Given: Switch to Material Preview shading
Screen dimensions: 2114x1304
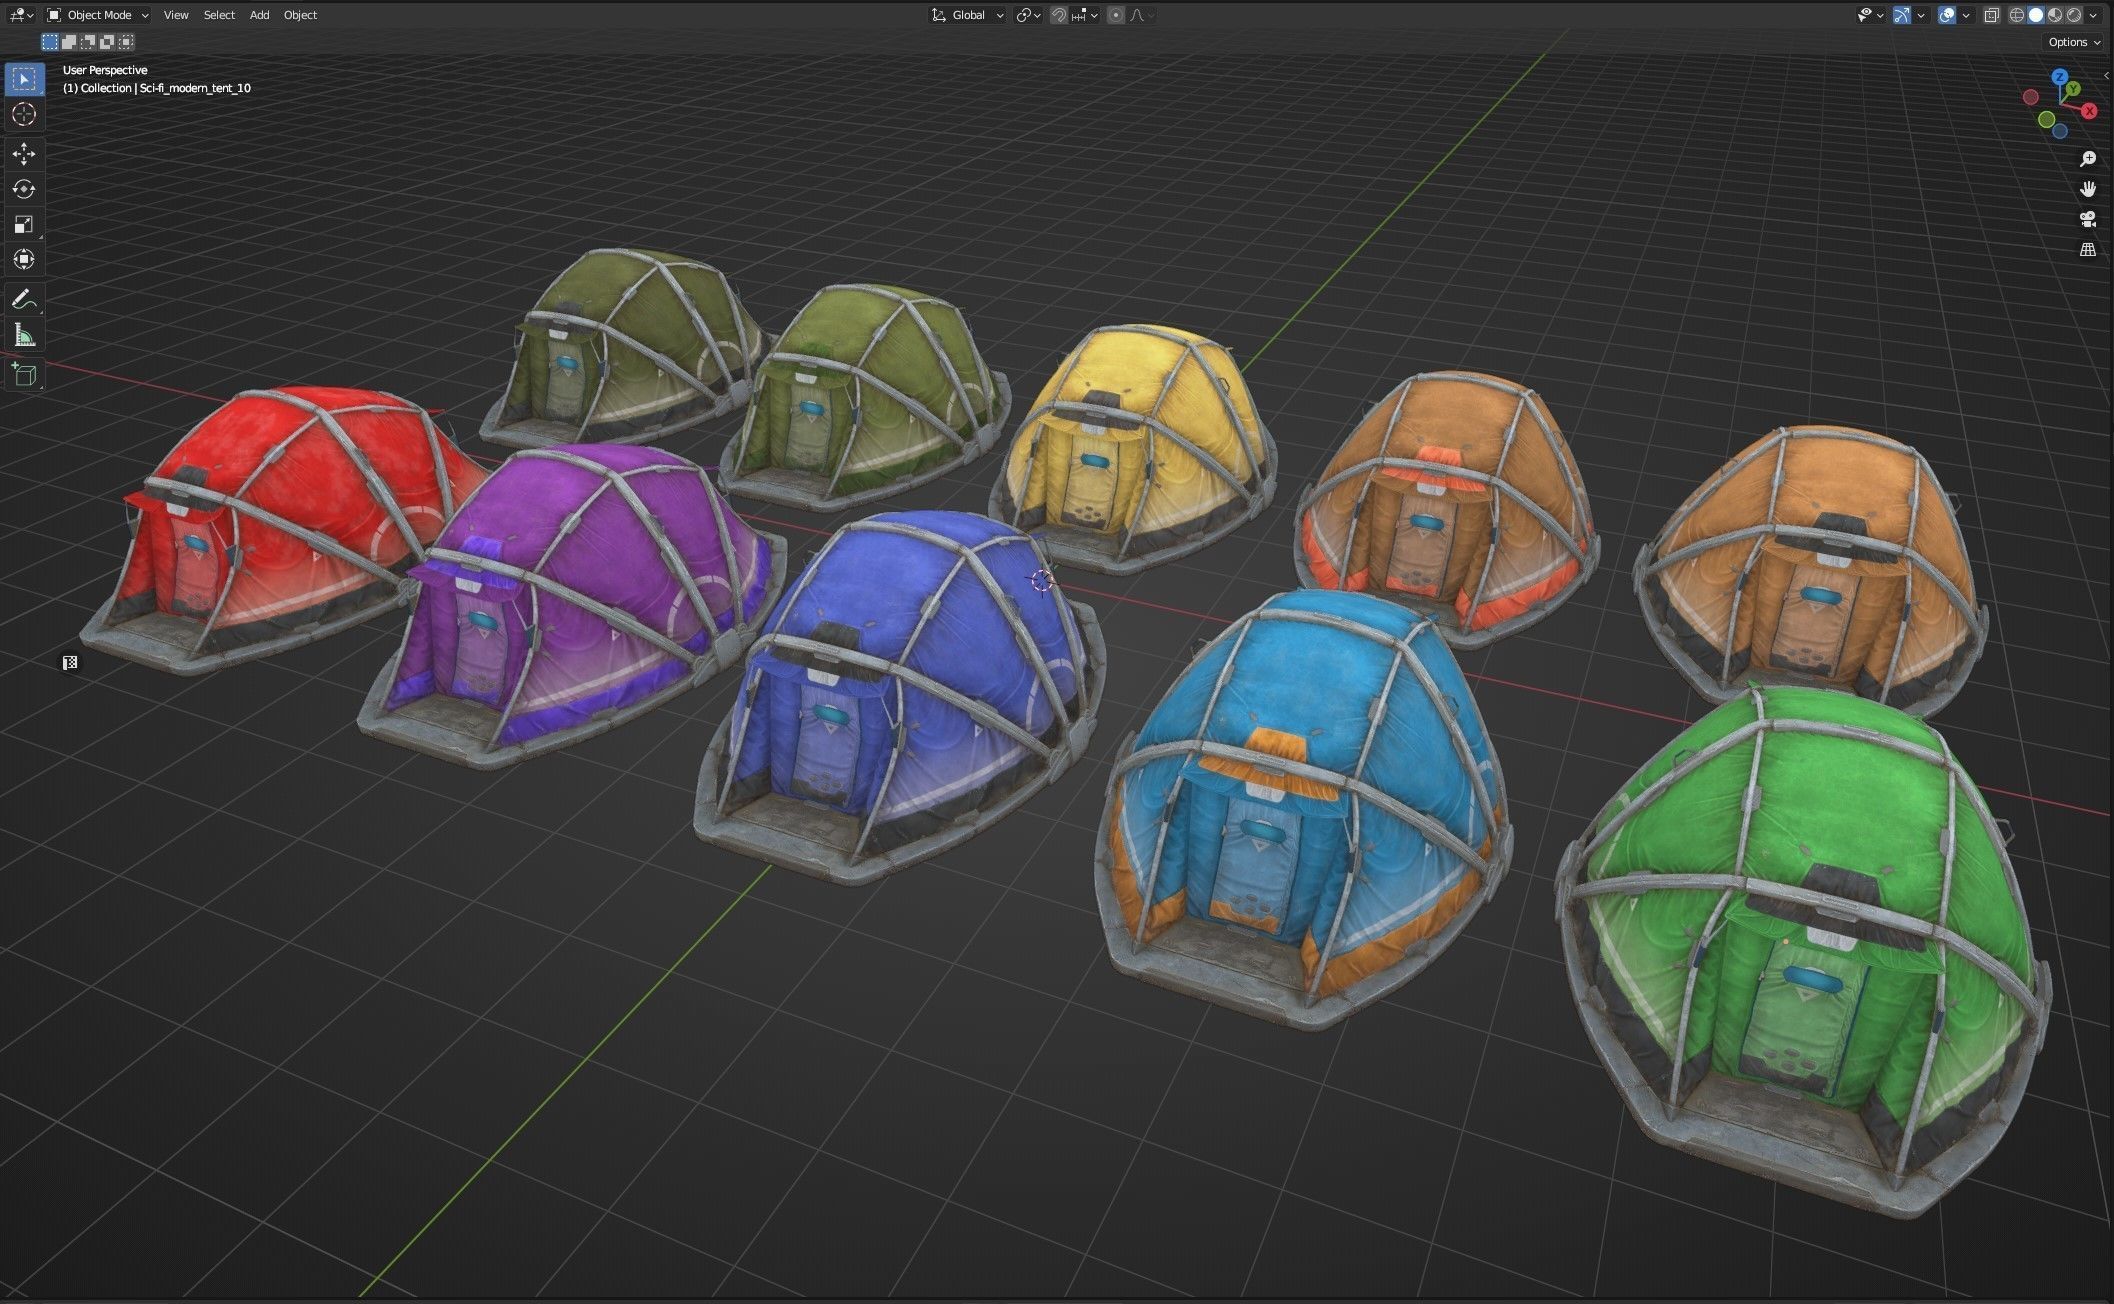Looking at the screenshot, I should 2054,15.
